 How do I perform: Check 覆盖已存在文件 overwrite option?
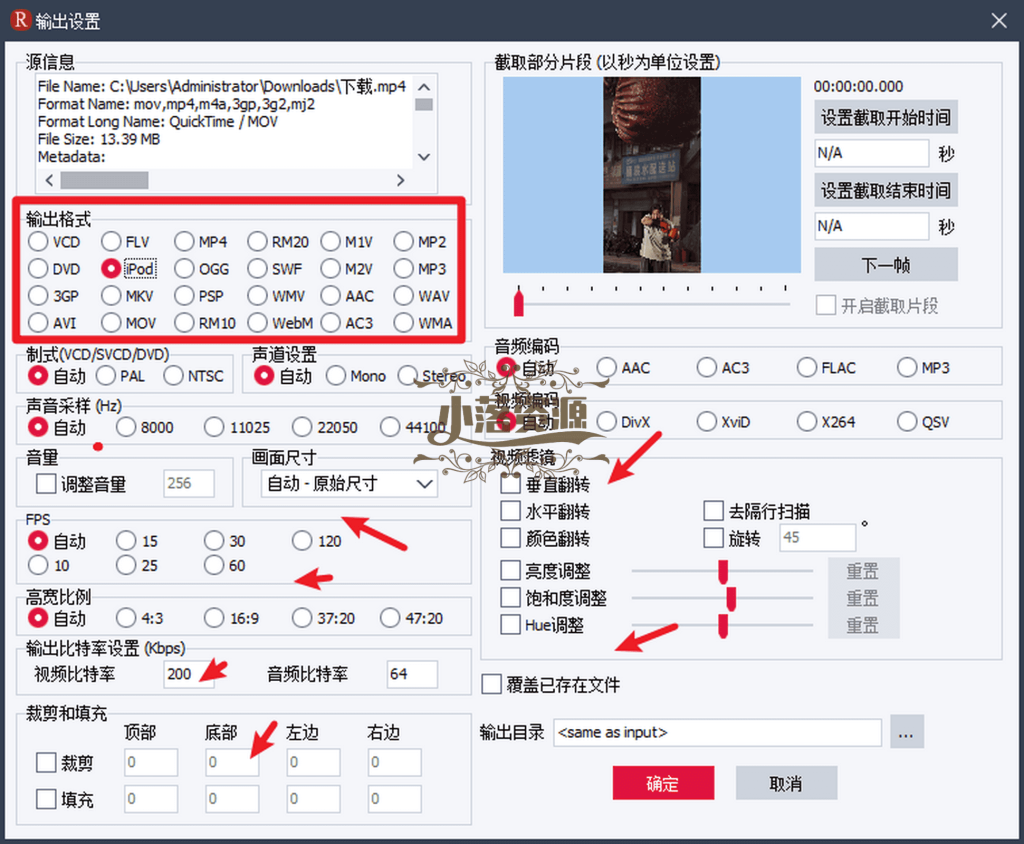coord(492,685)
